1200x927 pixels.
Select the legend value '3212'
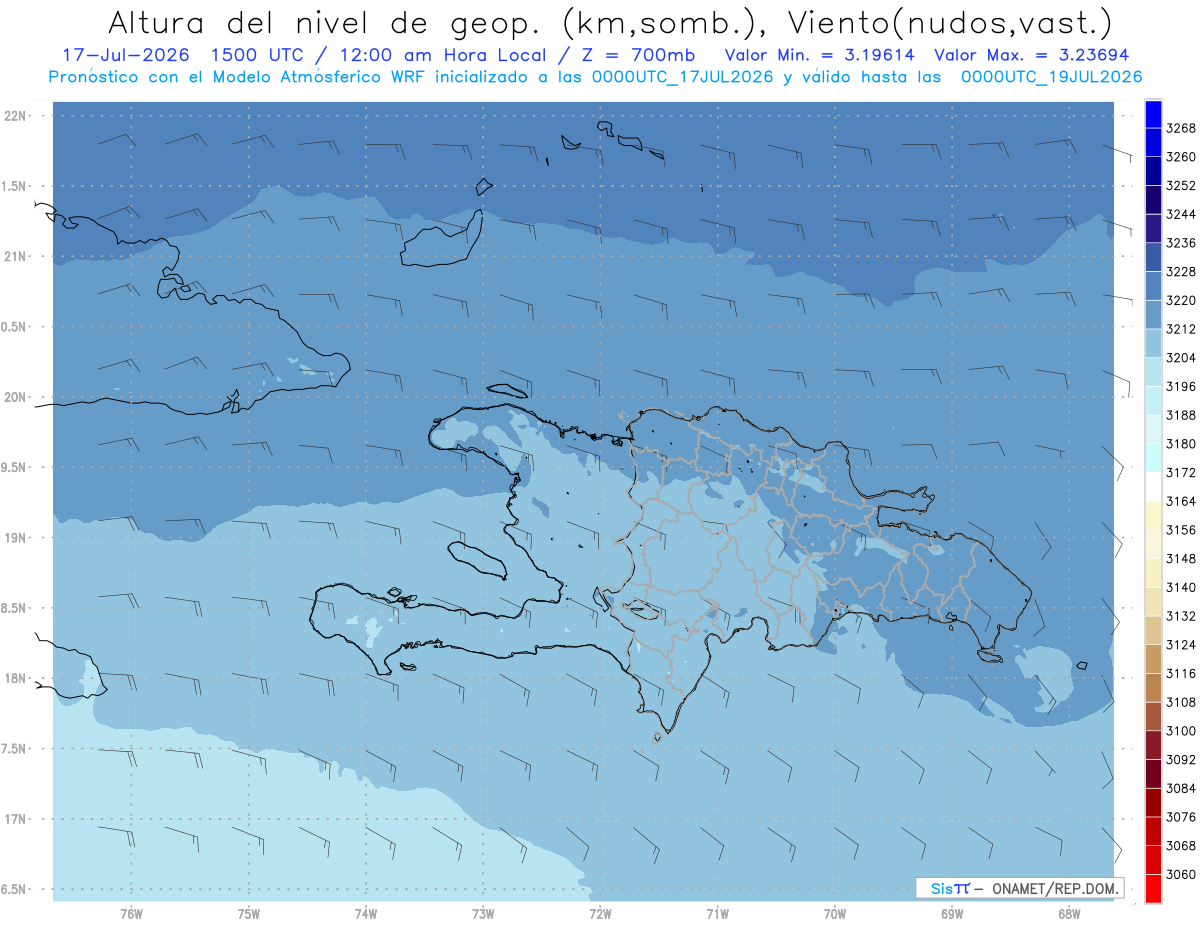(x=1181, y=329)
